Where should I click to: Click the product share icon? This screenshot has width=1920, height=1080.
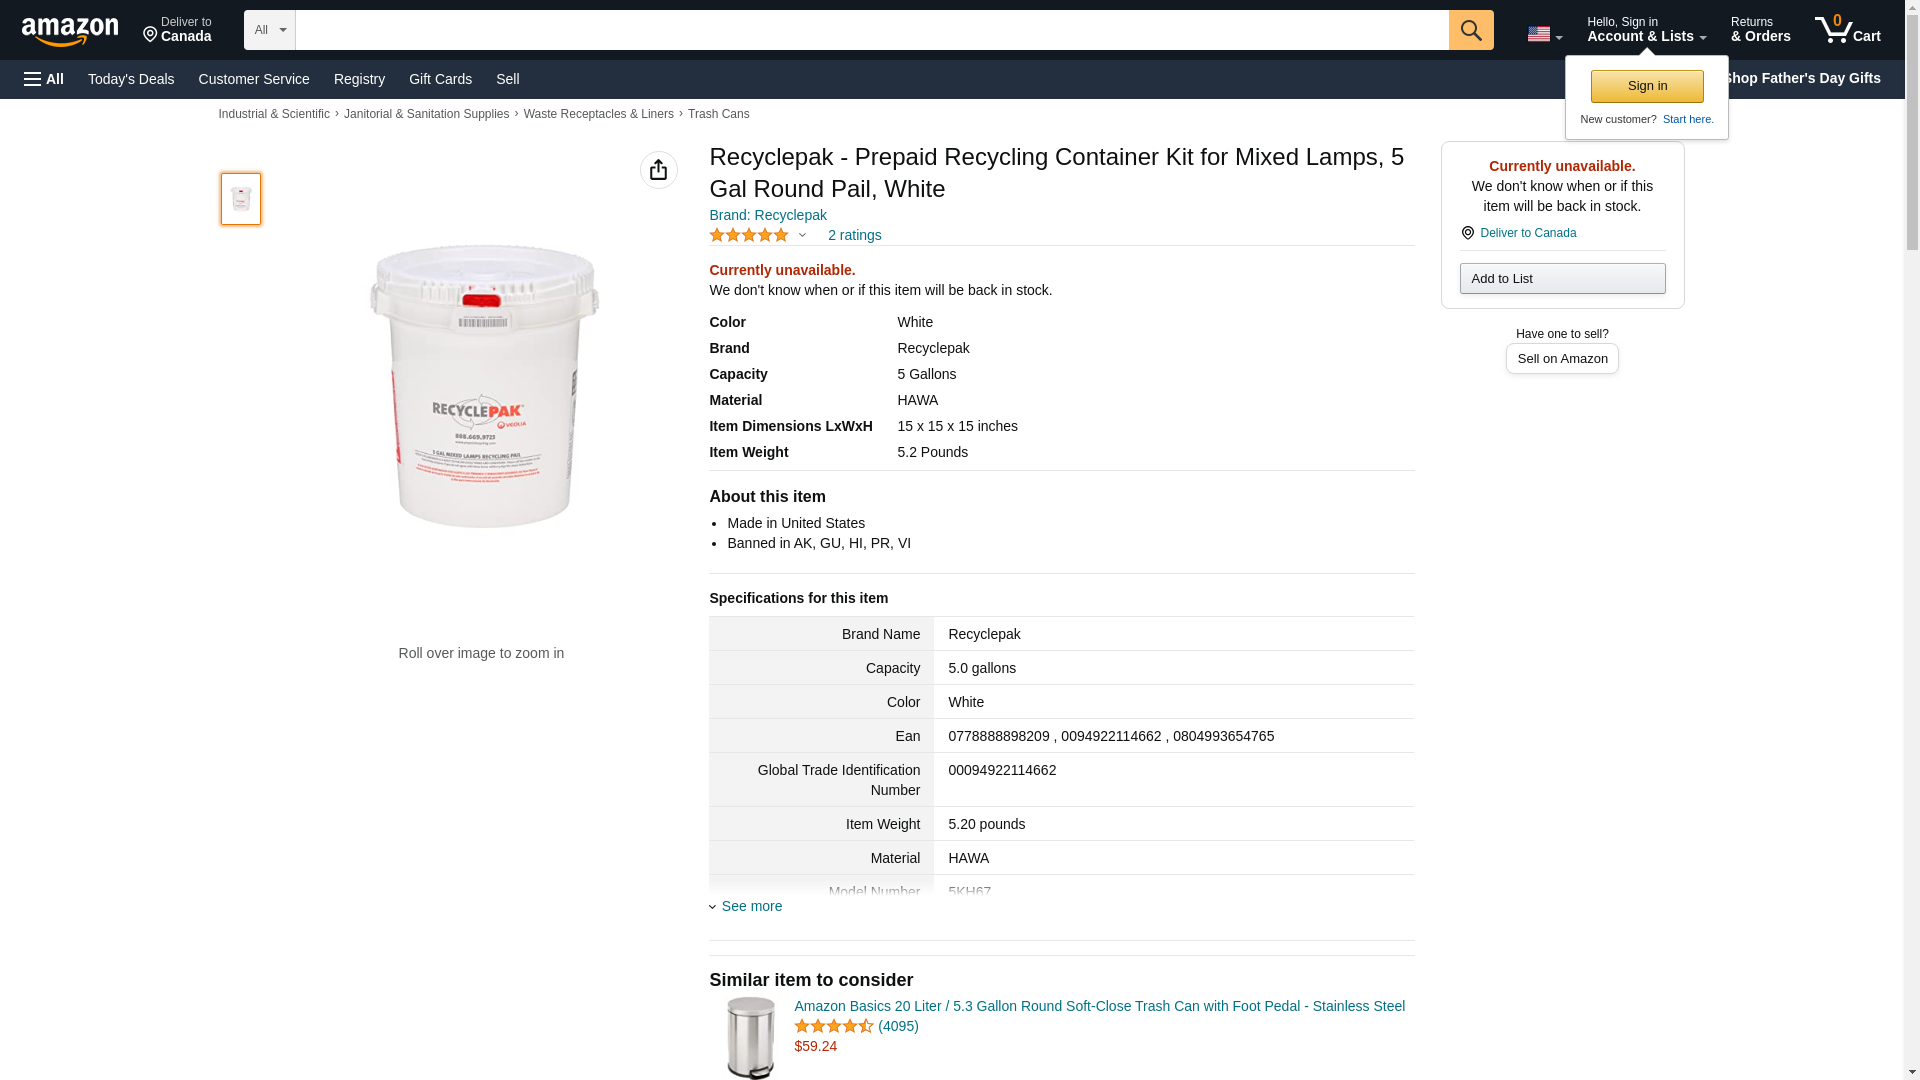tap(658, 170)
